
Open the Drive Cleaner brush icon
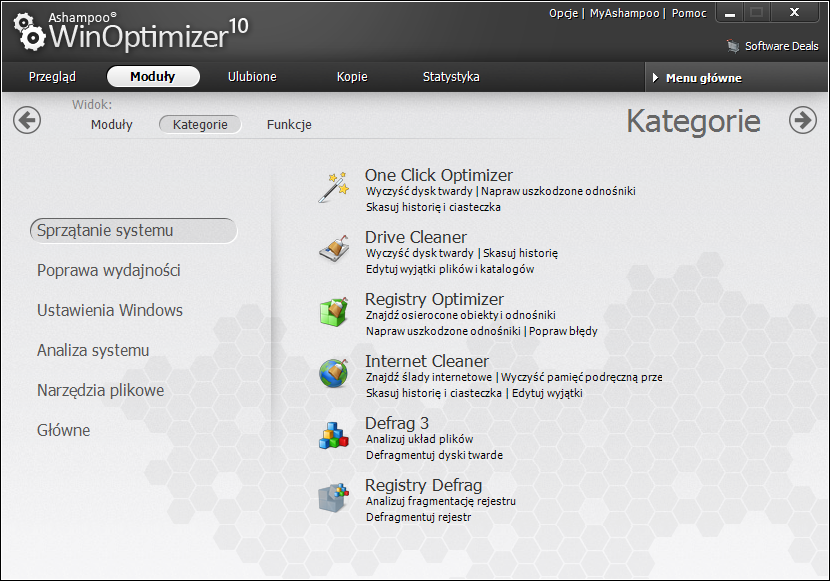333,249
